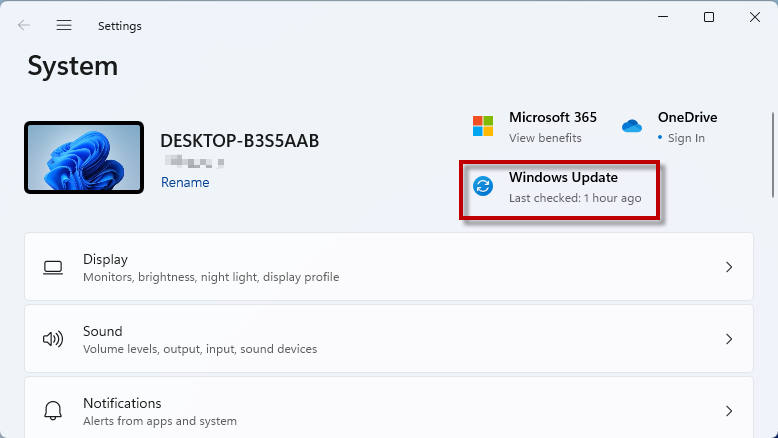Click the System page heading
Image resolution: width=778 pixels, height=438 pixels.
[73, 66]
